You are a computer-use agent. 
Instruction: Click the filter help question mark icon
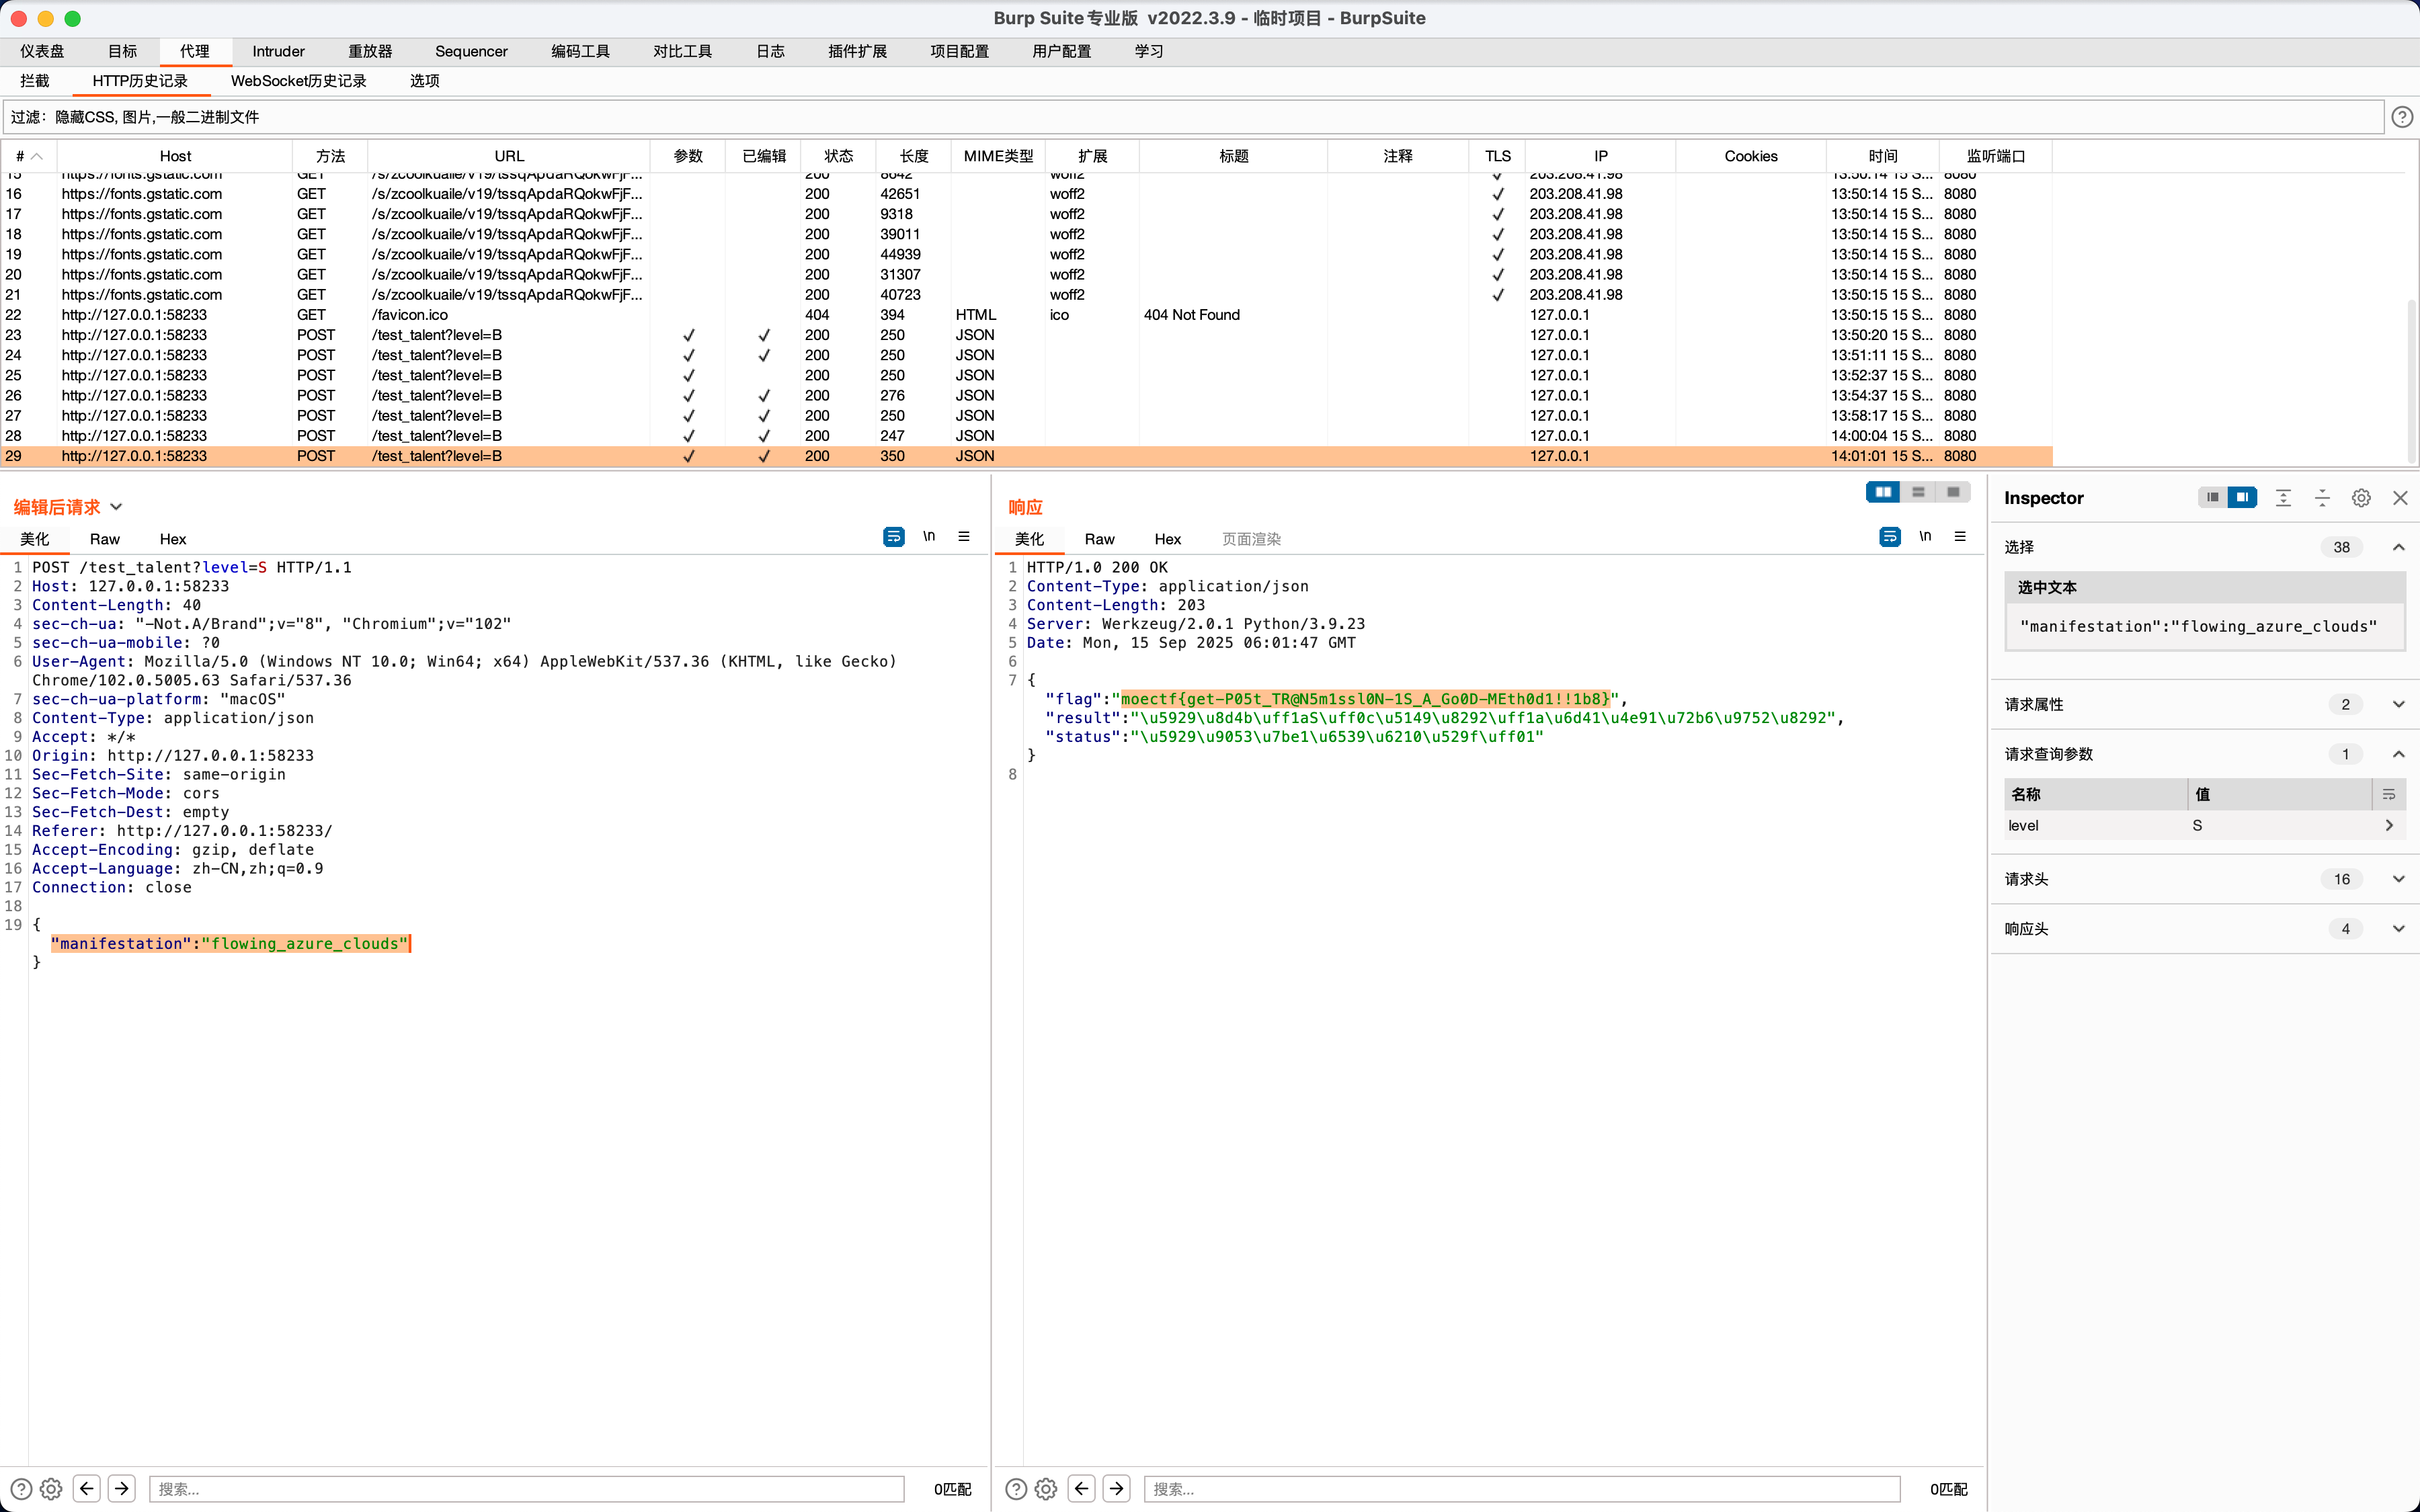tap(2402, 117)
